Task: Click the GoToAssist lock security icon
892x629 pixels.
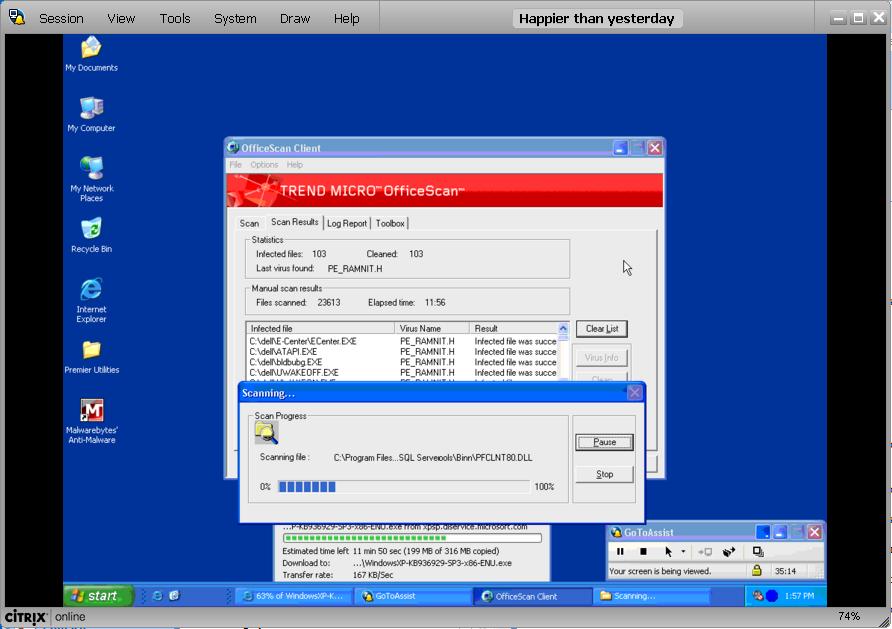Action: 757,570
